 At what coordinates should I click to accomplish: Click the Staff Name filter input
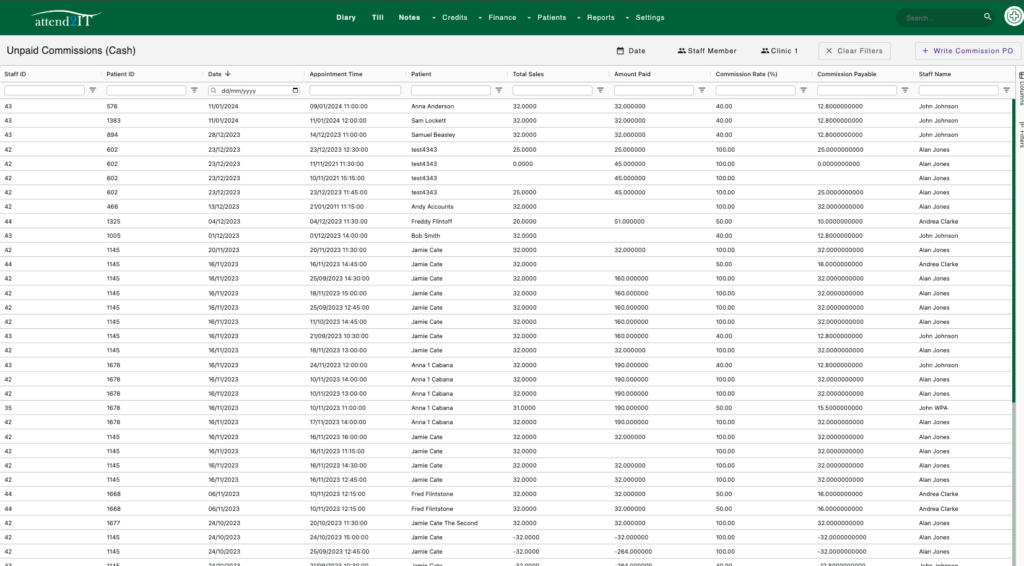point(959,91)
